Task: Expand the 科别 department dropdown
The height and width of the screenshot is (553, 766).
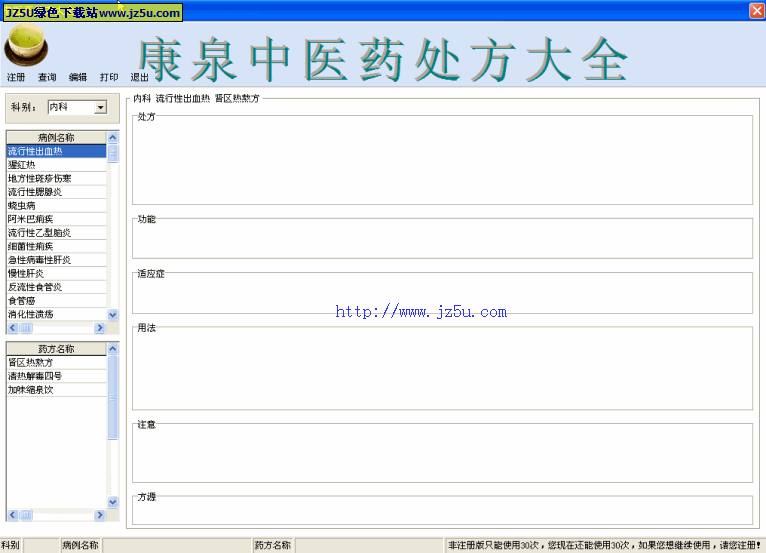Action: pos(101,107)
